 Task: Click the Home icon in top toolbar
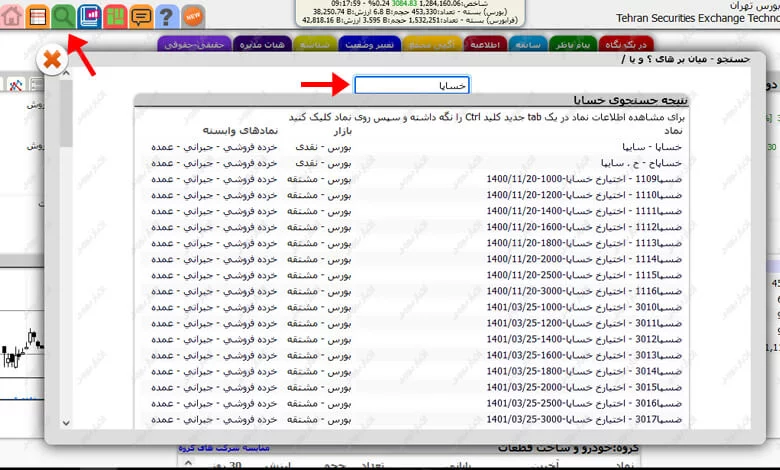[x=13, y=15]
